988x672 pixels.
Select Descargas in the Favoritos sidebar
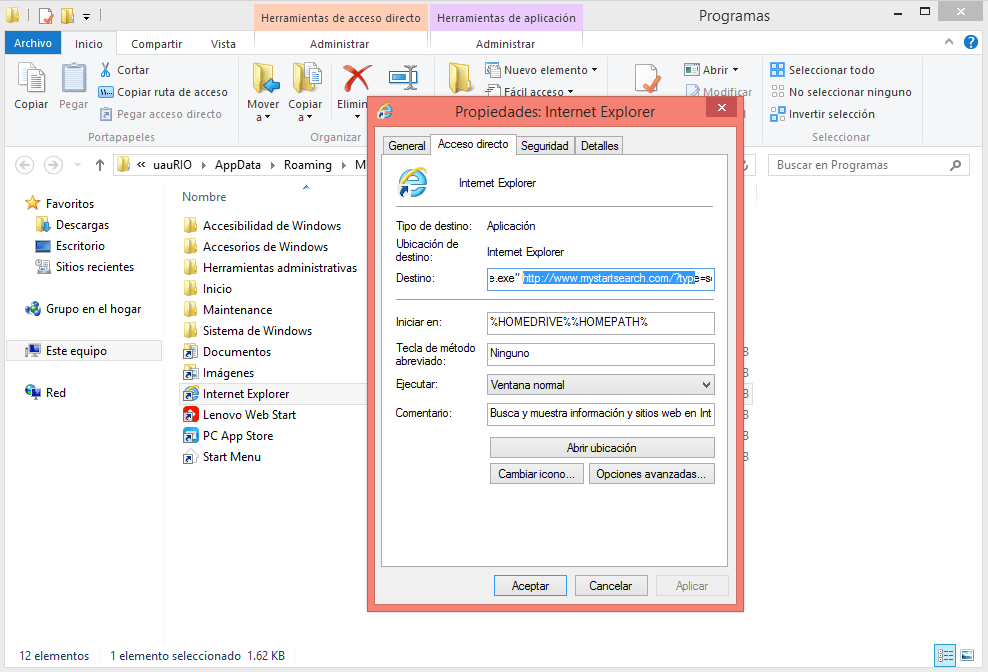pos(82,225)
